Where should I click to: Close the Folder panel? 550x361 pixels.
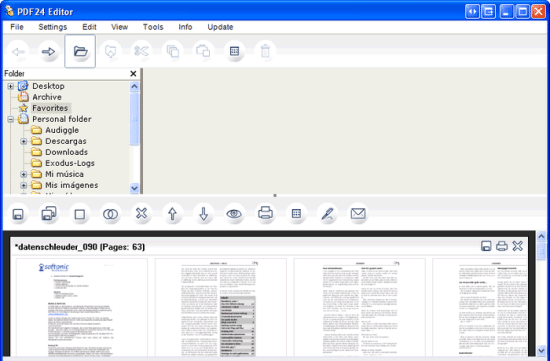pyautogui.click(x=133, y=74)
